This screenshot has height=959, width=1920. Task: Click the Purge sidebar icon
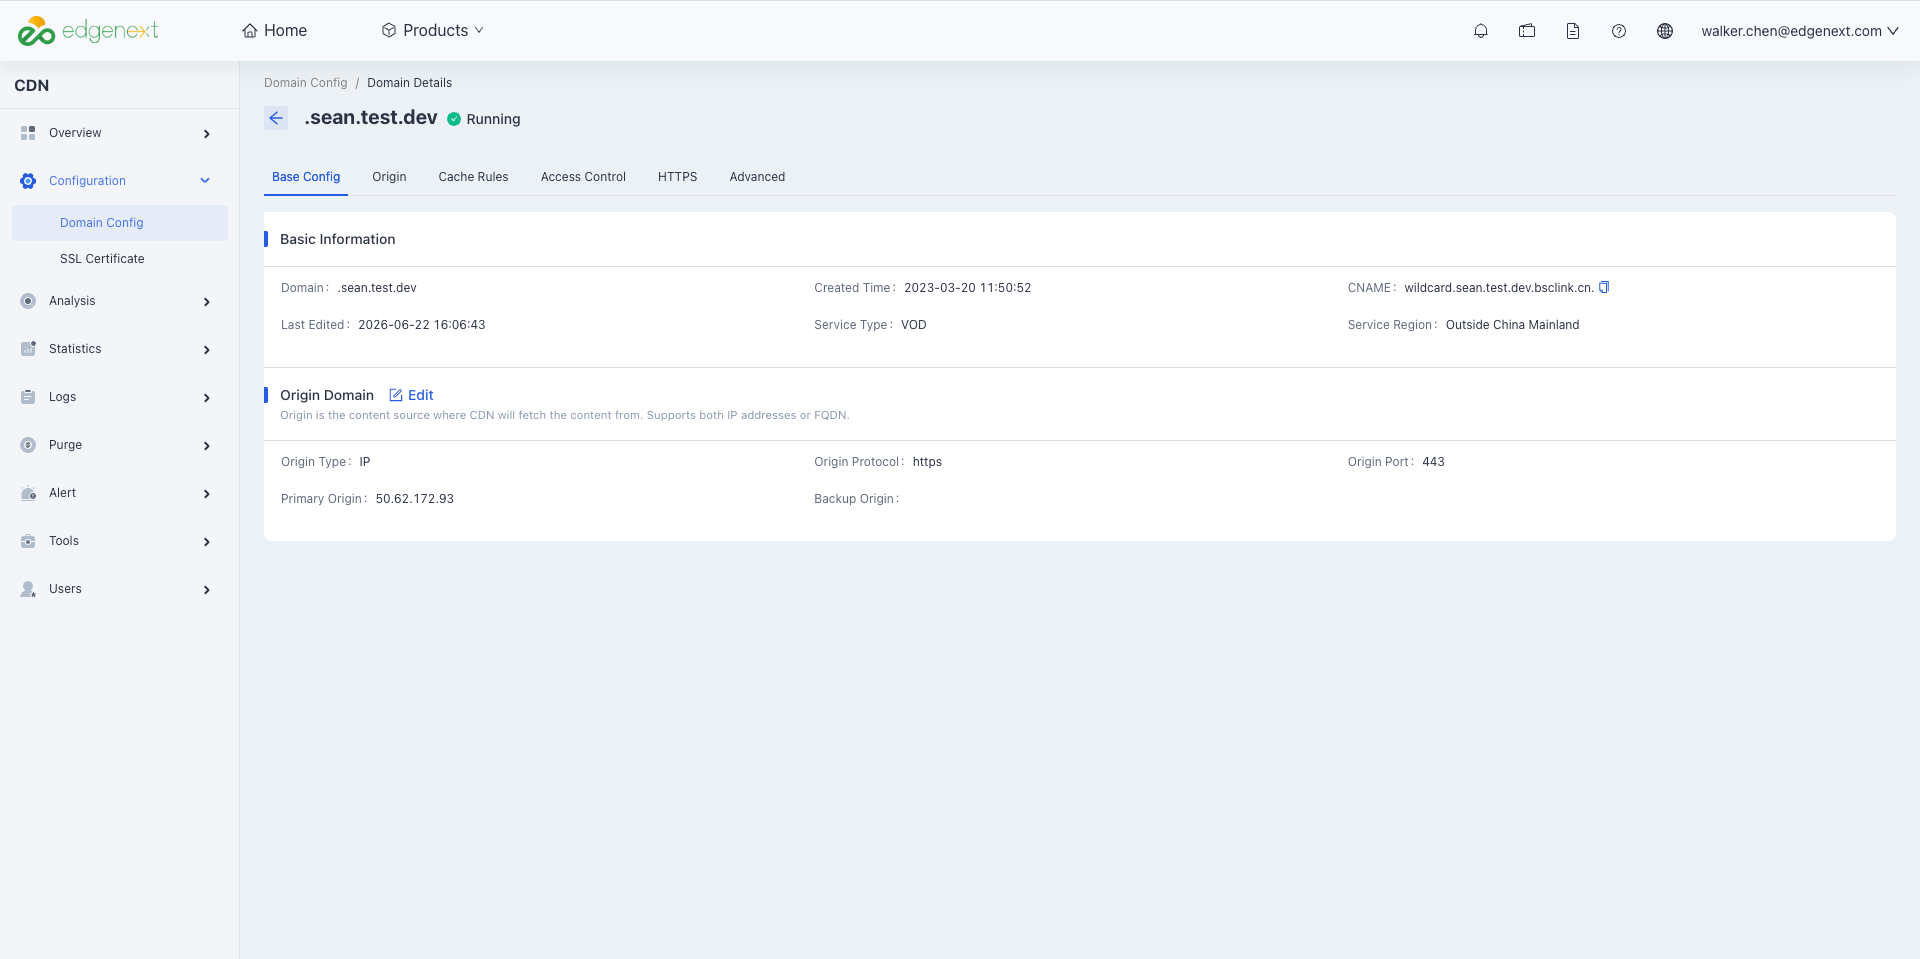[28, 445]
